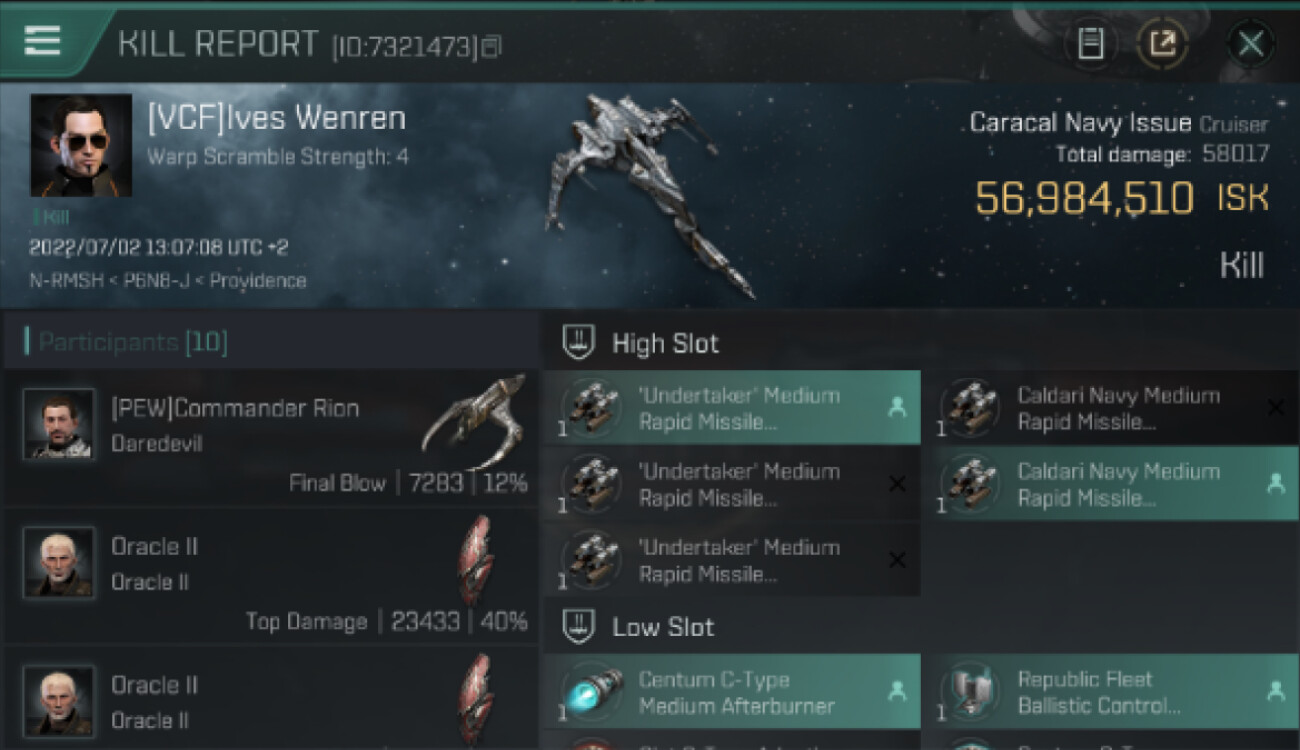
Task: Open the Daredevil ship icon
Action: (x=475, y=420)
